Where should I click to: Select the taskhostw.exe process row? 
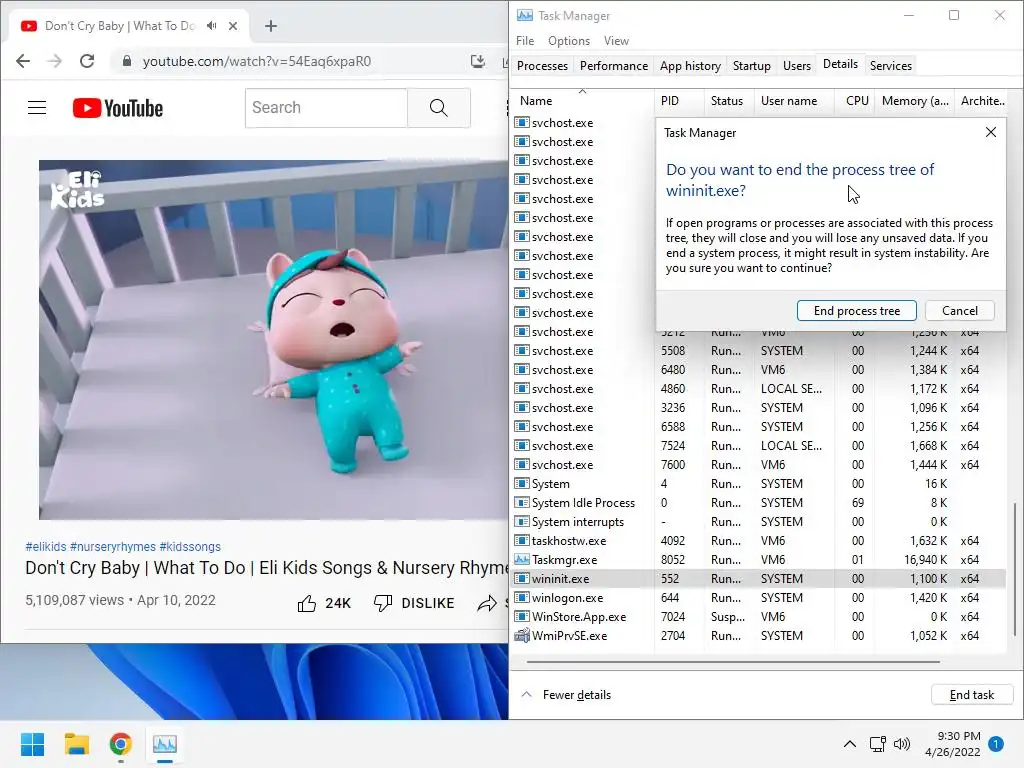[x=758, y=541]
